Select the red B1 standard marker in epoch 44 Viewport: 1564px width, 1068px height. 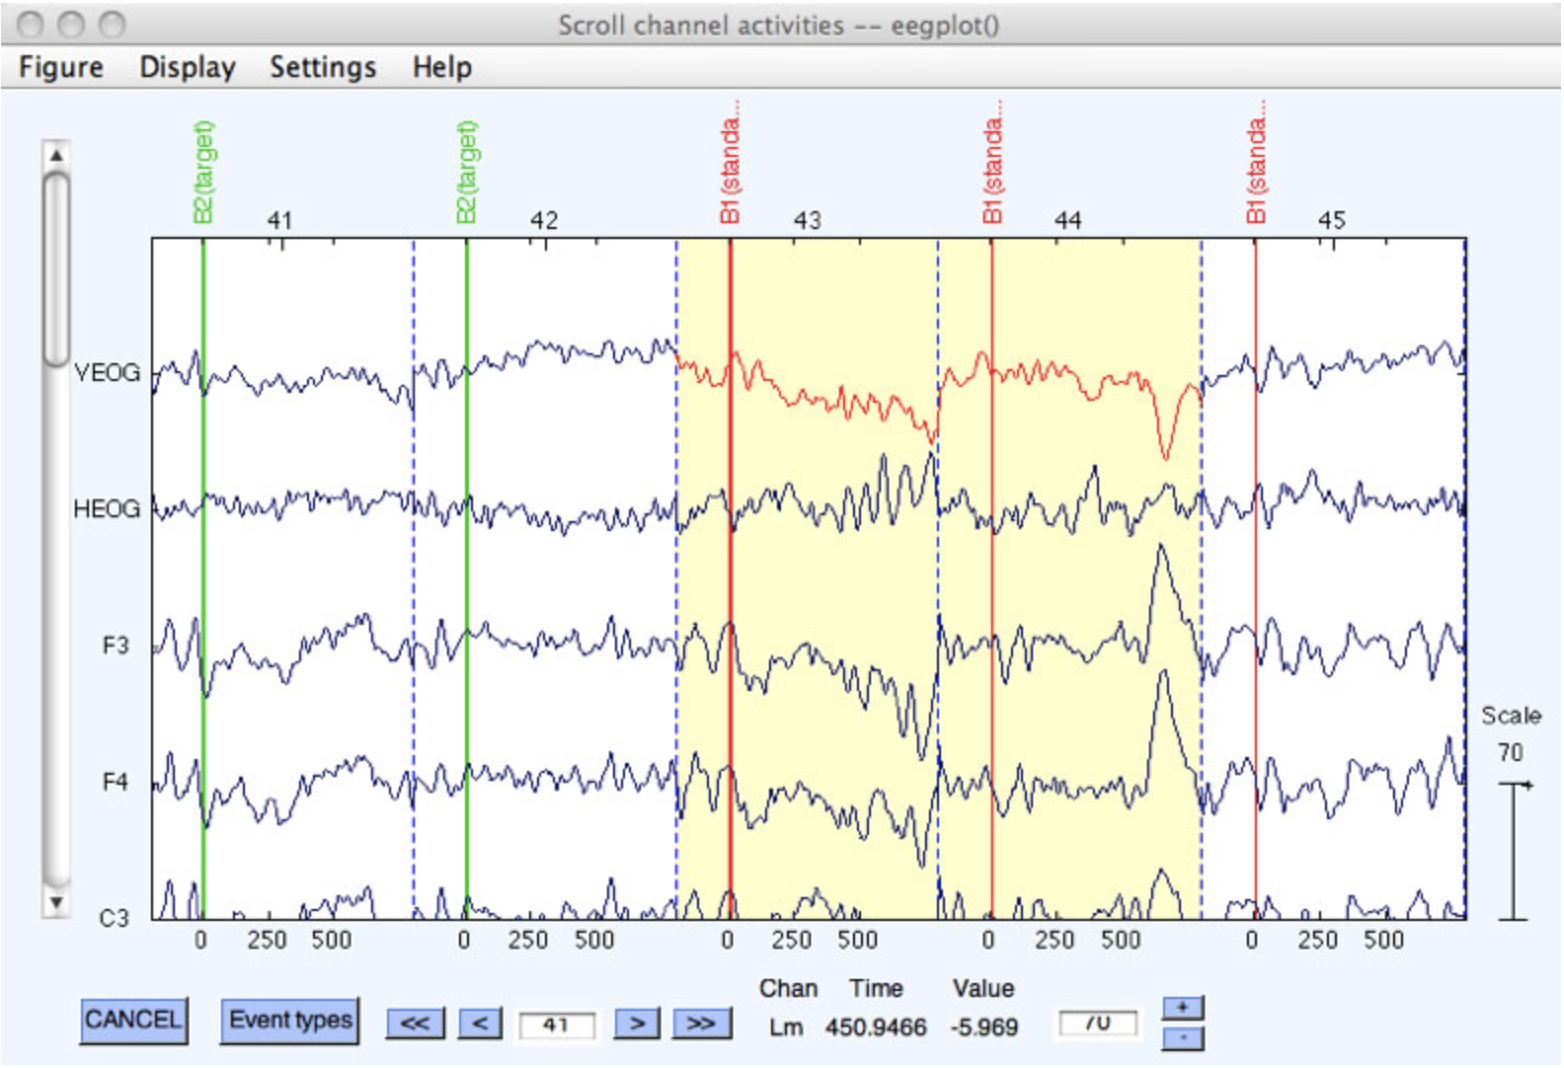(x=992, y=162)
